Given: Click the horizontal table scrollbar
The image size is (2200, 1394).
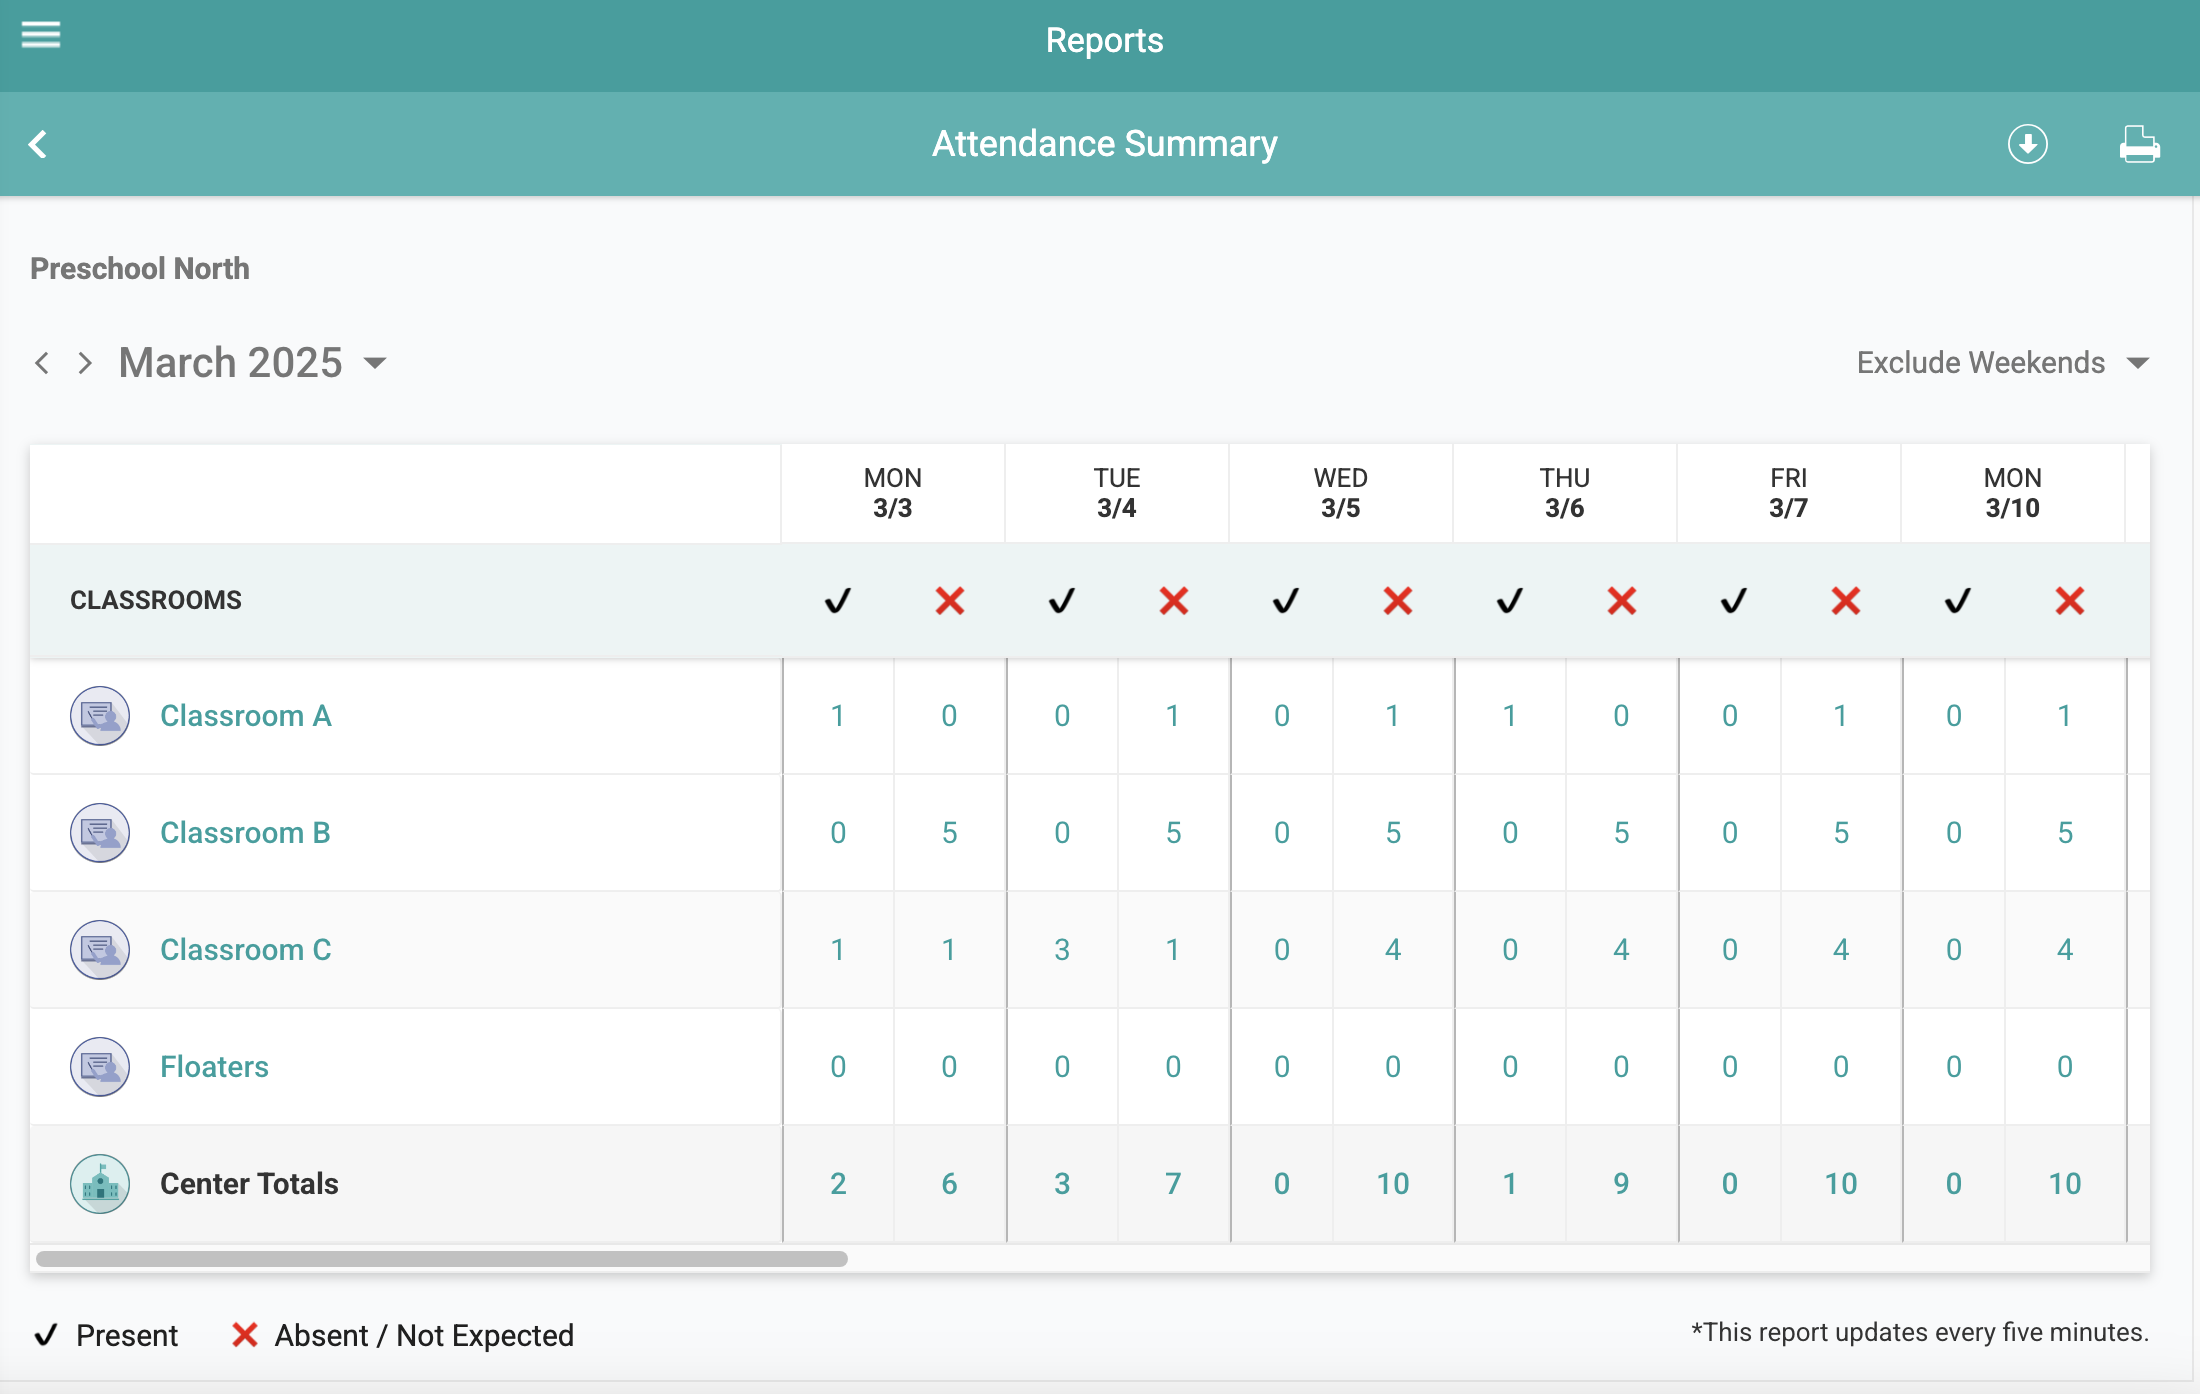Looking at the screenshot, I should point(442,1259).
